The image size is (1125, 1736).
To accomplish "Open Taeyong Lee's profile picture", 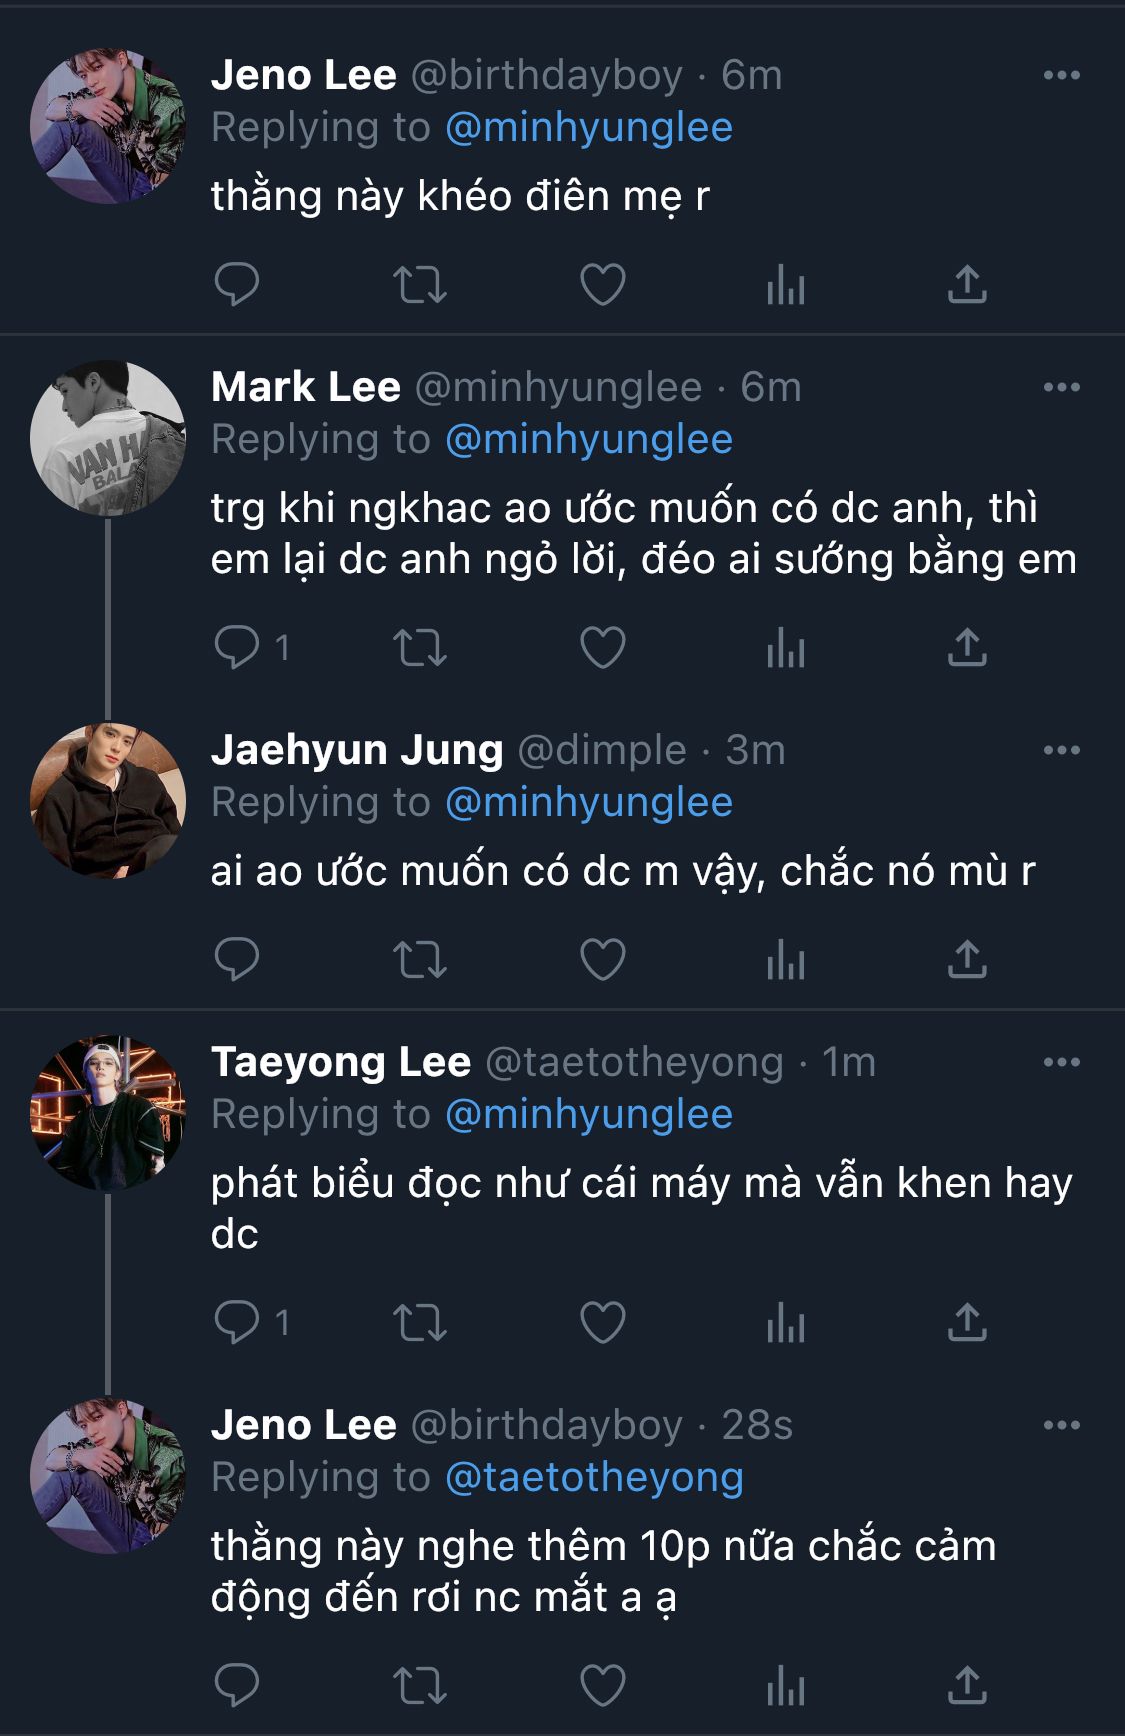I will click(108, 1112).
